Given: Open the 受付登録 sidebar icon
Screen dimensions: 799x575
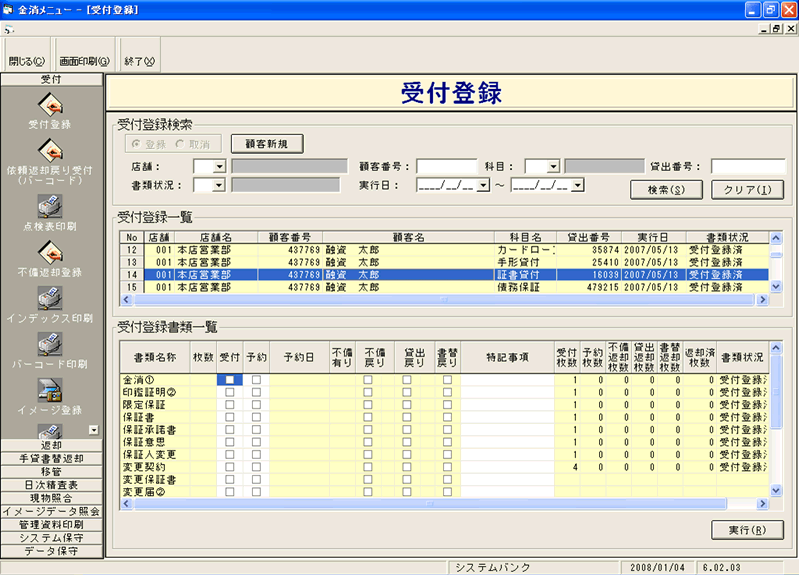Looking at the screenshot, I should [x=50, y=103].
